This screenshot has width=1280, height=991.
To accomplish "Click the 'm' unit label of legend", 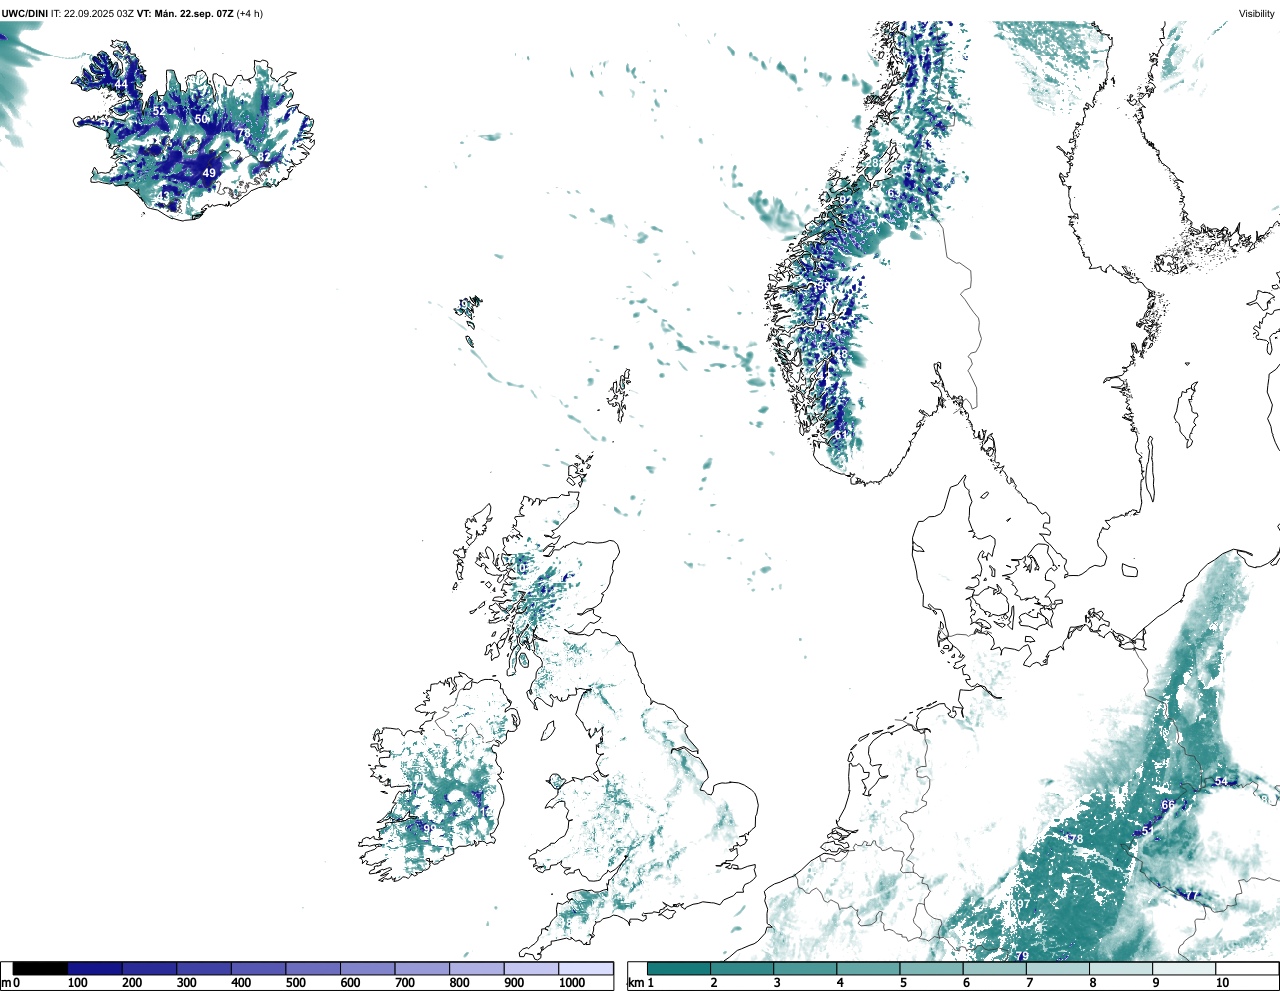I will 6,983.
